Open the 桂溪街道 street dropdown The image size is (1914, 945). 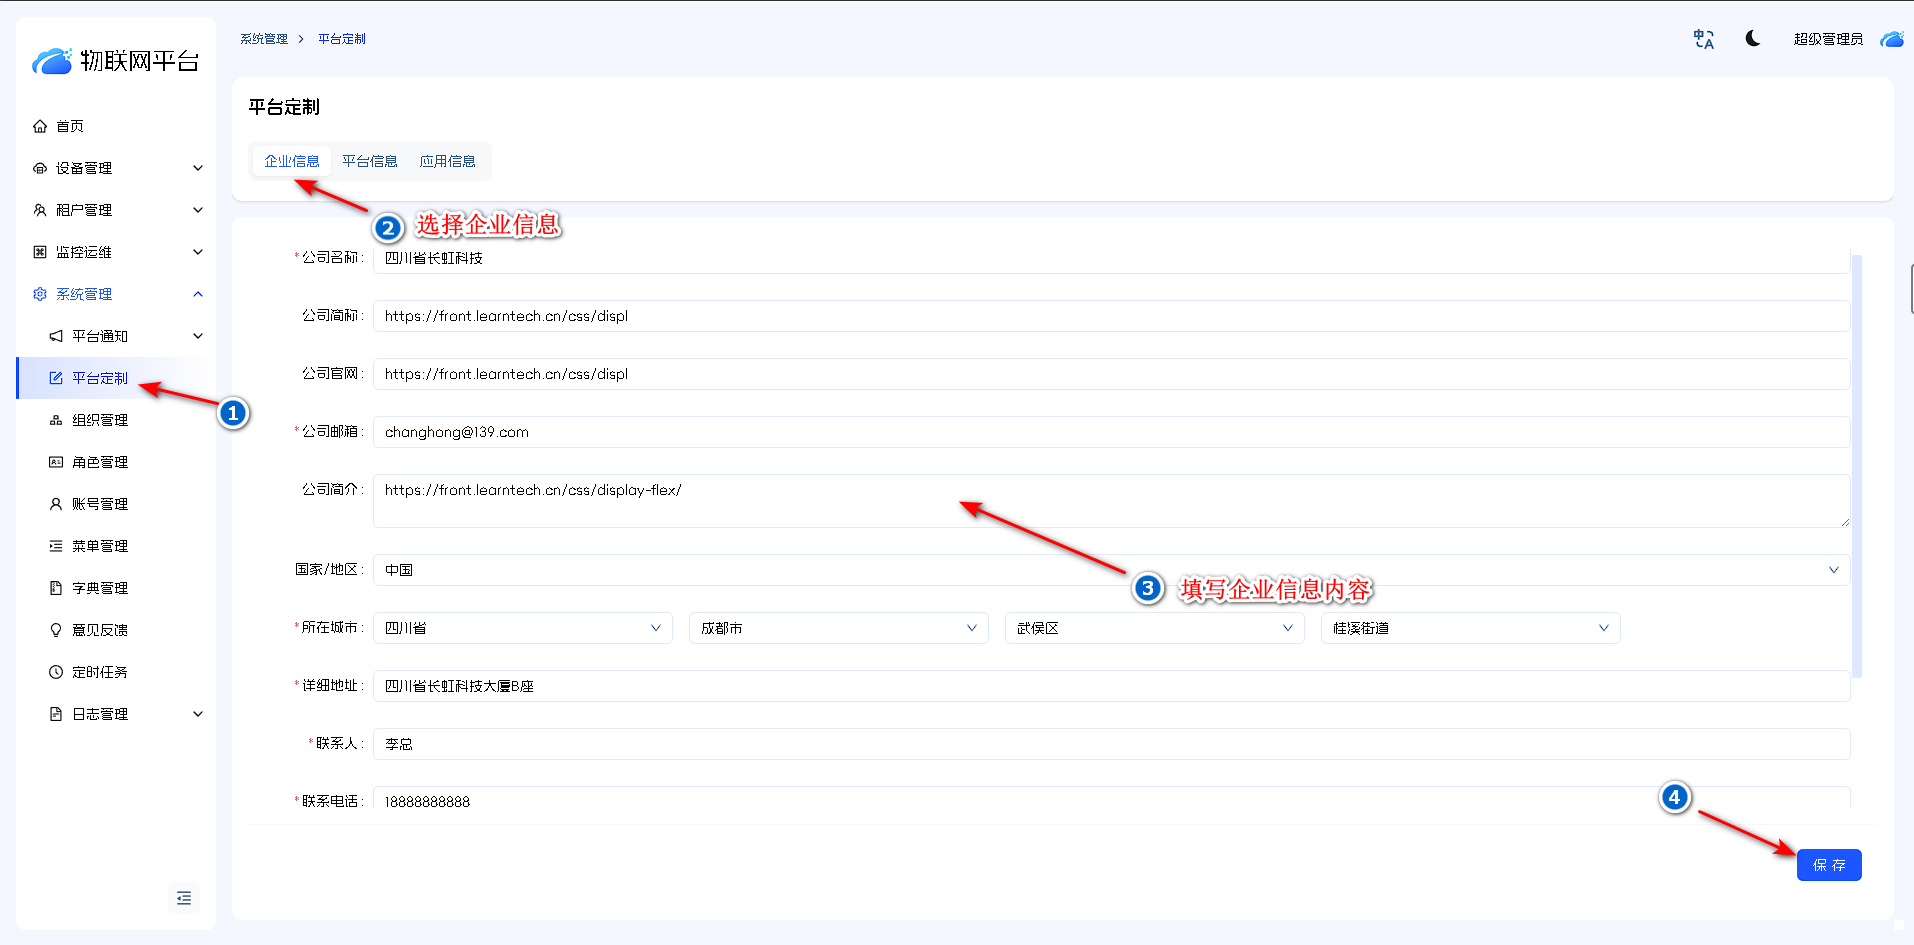coord(1469,628)
